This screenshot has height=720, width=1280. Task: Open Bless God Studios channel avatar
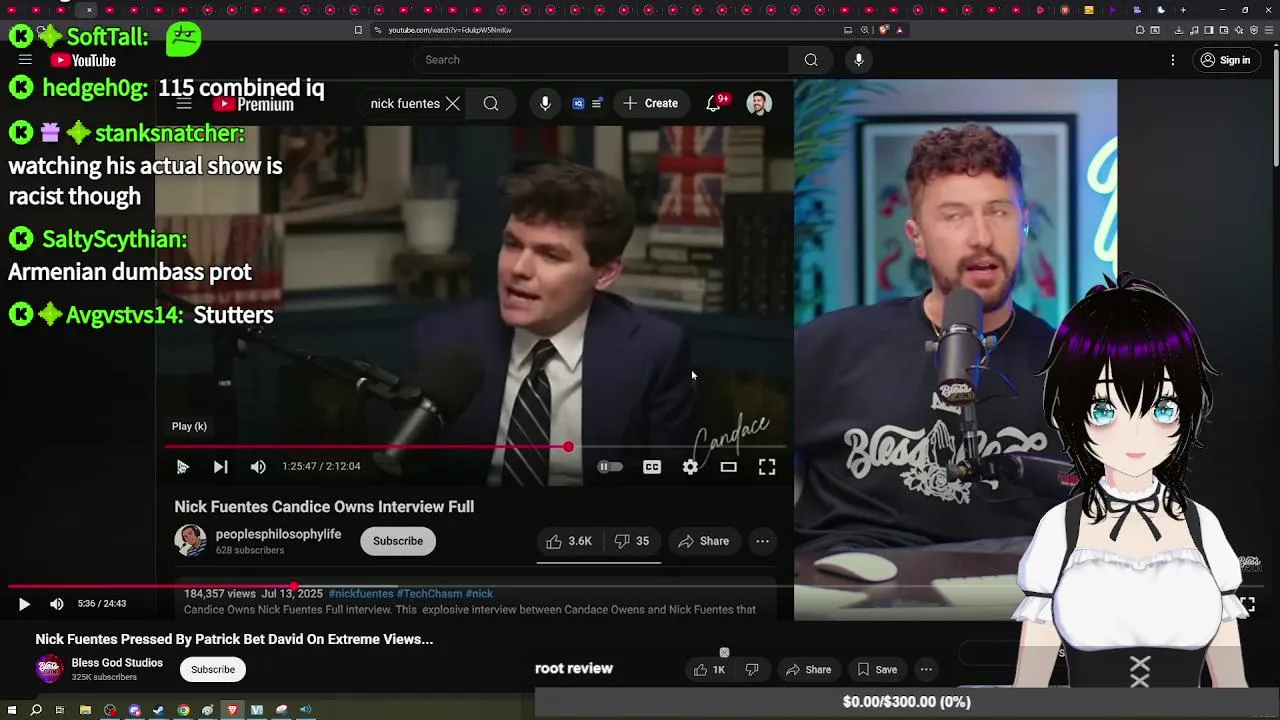(49, 669)
